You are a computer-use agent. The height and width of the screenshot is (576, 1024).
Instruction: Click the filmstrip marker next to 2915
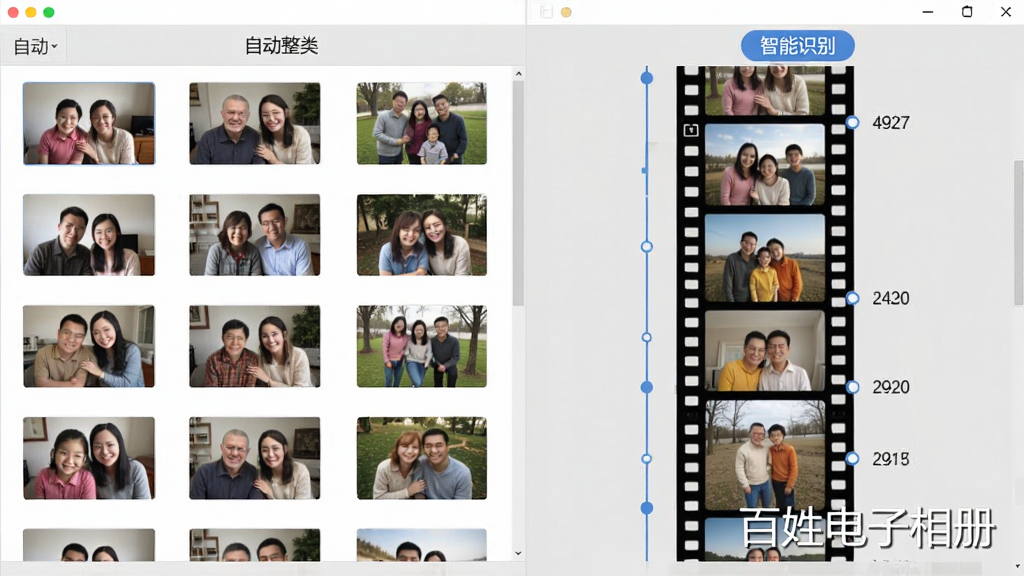[852, 458]
